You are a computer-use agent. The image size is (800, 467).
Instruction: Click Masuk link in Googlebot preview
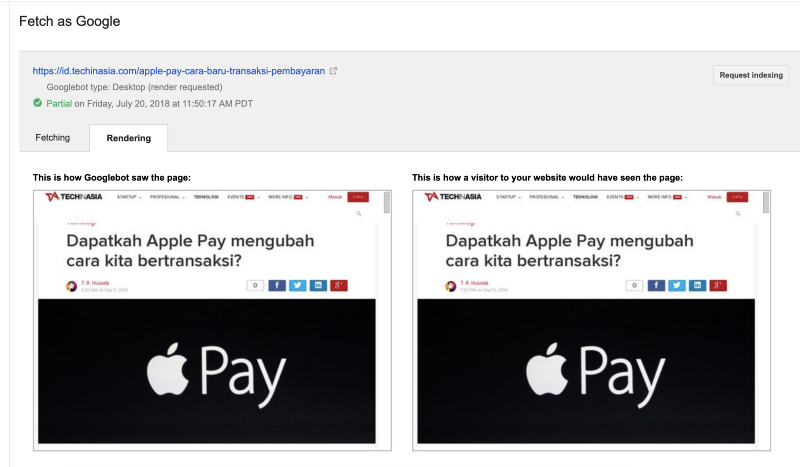tap(335, 197)
